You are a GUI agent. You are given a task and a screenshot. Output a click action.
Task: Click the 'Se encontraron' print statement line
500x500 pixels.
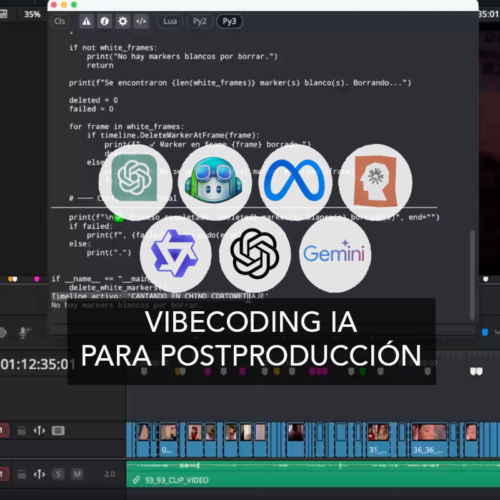(x=240, y=83)
